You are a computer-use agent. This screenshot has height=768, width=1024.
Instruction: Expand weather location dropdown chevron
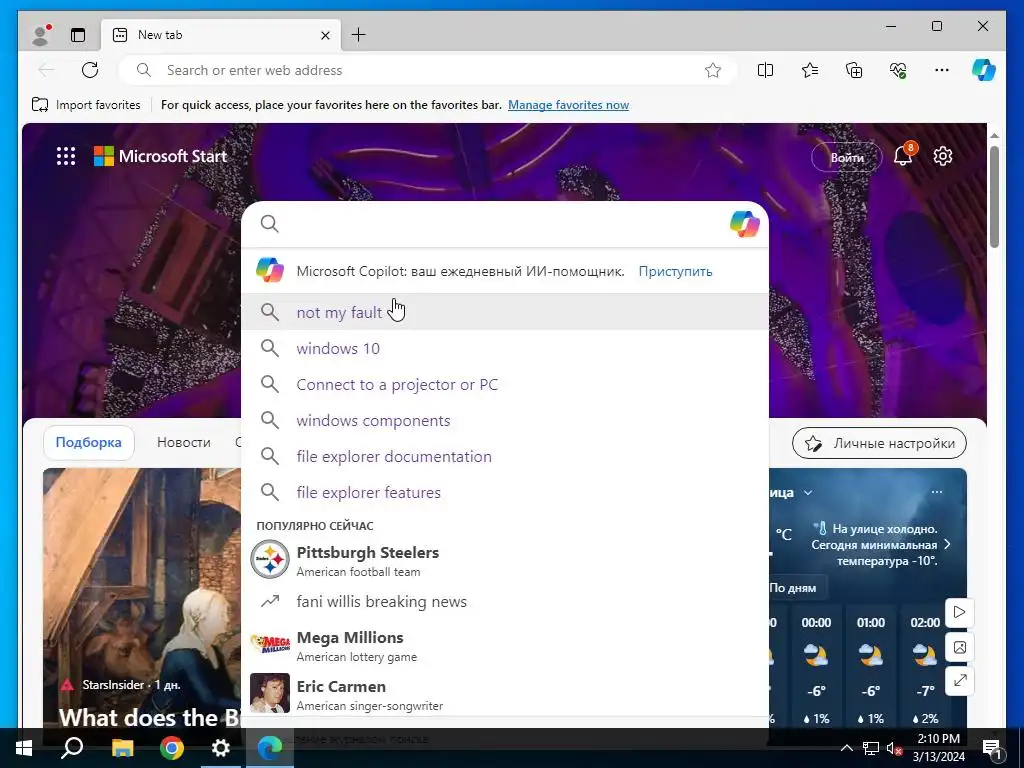808,492
